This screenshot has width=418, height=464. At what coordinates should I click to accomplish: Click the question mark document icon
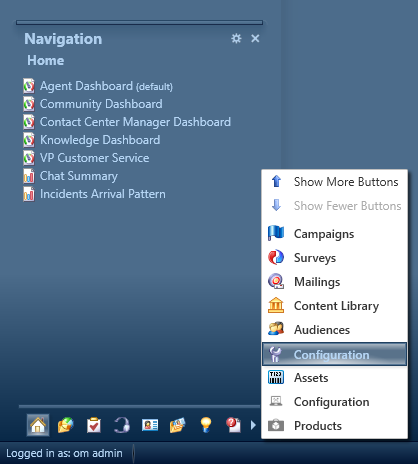coord(233,425)
